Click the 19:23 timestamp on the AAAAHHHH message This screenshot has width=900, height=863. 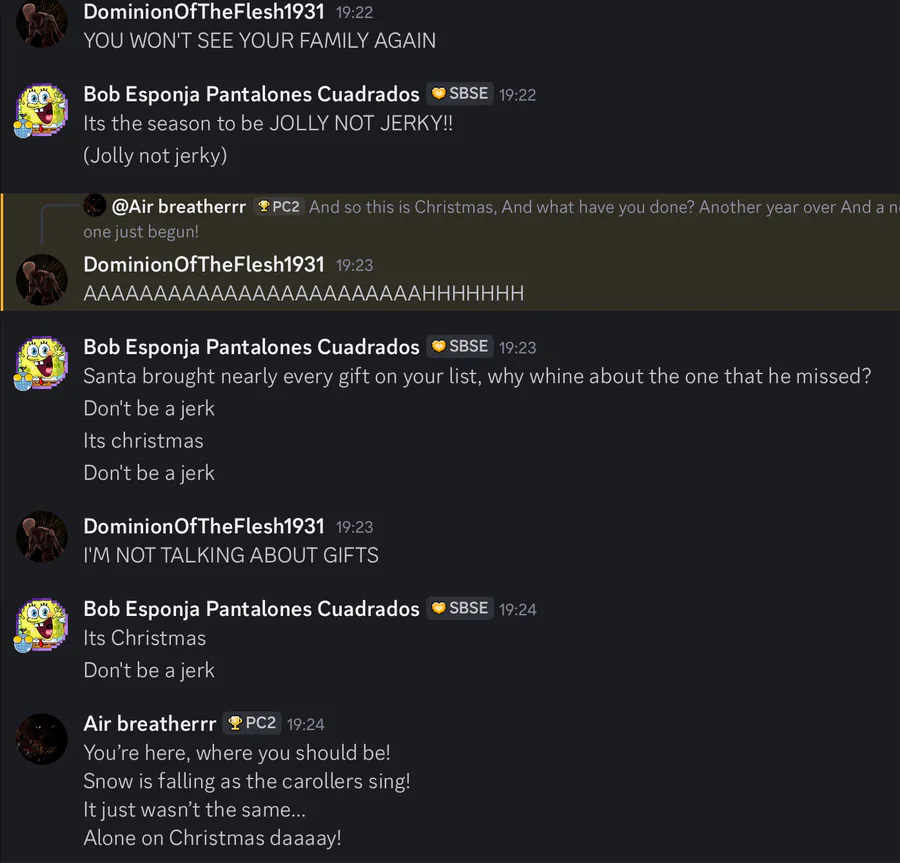coord(354,265)
